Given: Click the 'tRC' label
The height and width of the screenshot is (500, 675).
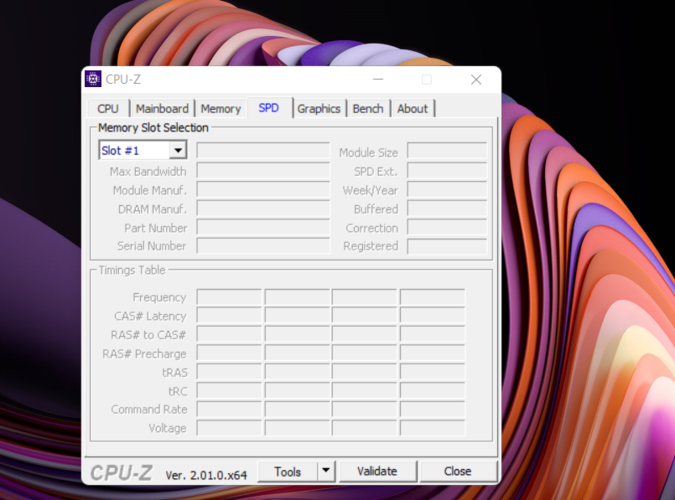Looking at the screenshot, I should click(178, 391).
